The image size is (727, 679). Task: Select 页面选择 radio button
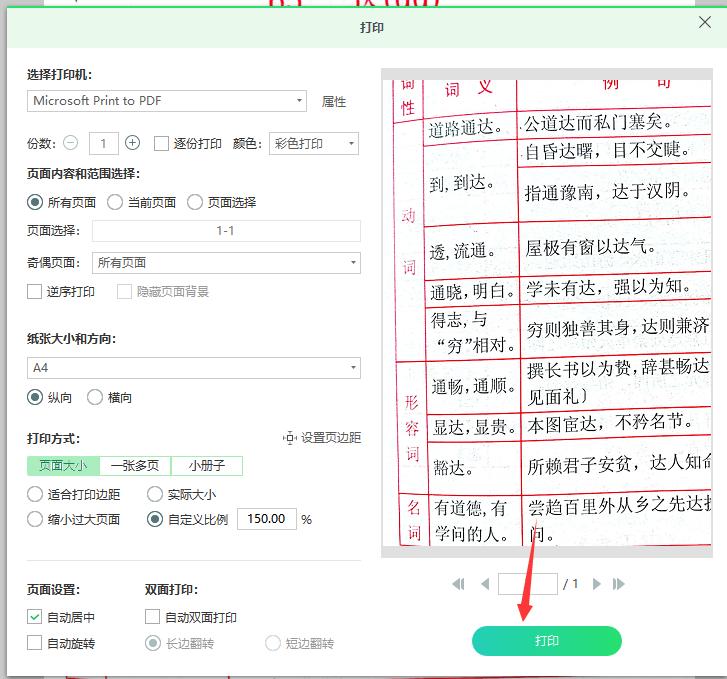pos(195,202)
